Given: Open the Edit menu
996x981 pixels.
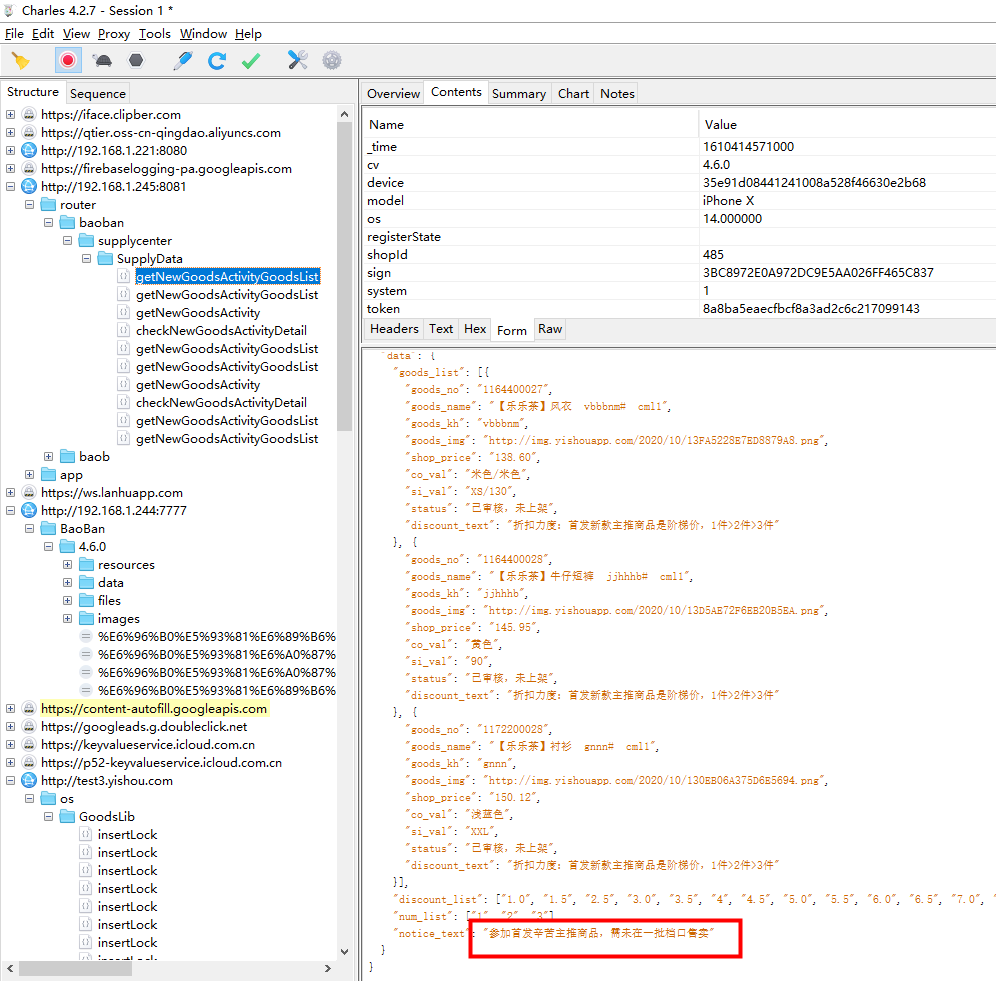Looking at the screenshot, I should tap(43, 34).
